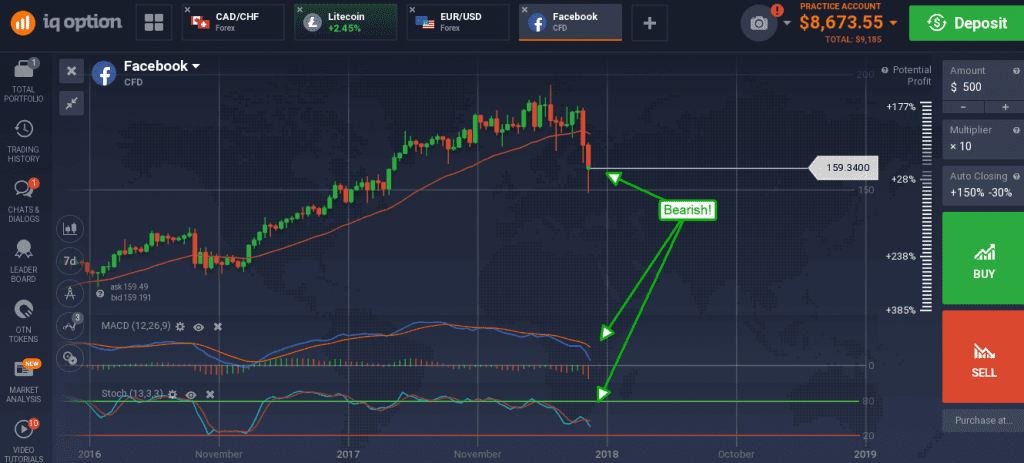Expand the Facebook asset dropdown arrow

[x=195, y=66]
